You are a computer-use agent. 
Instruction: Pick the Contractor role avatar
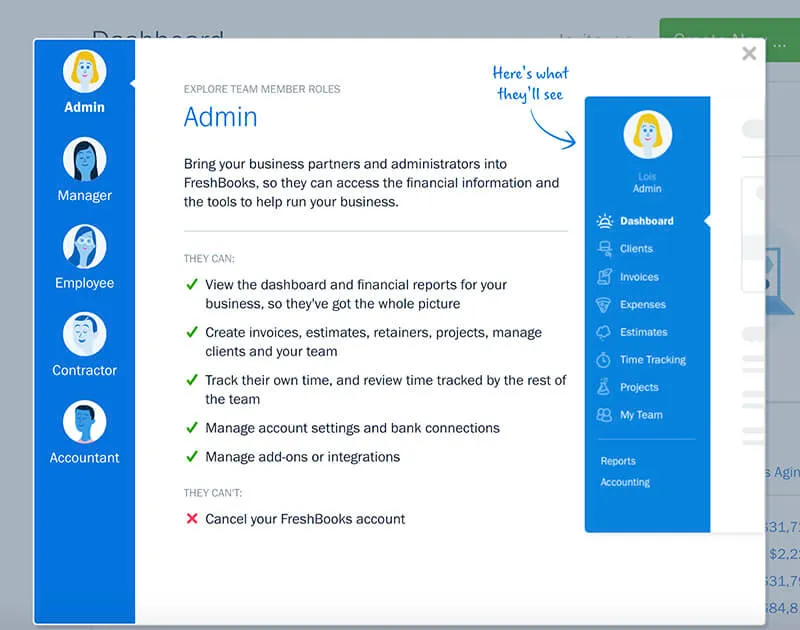point(84,334)
